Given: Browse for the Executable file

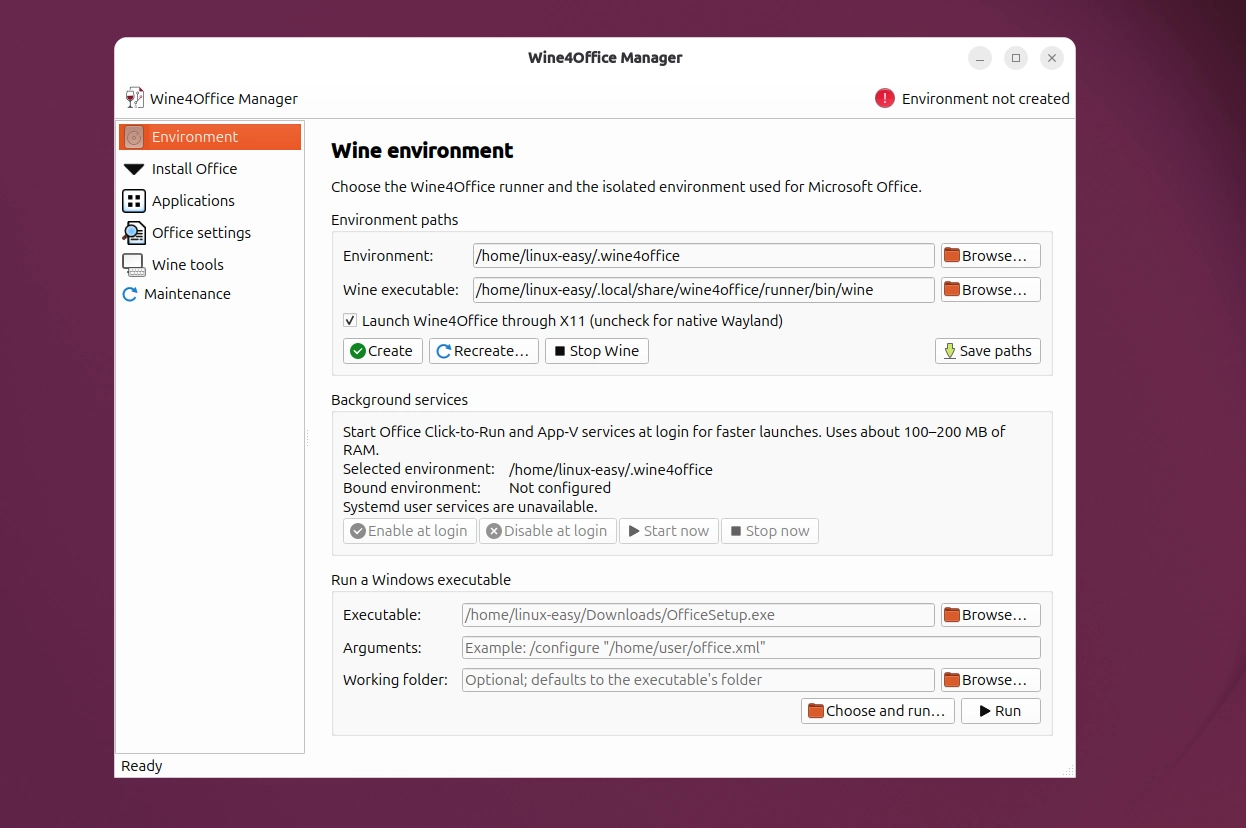Looking at the screenshot, I should point(990,615).
